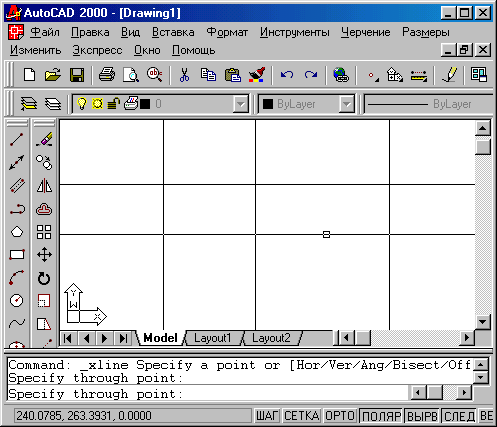Launch the web browser globe icon

[341, 74]
